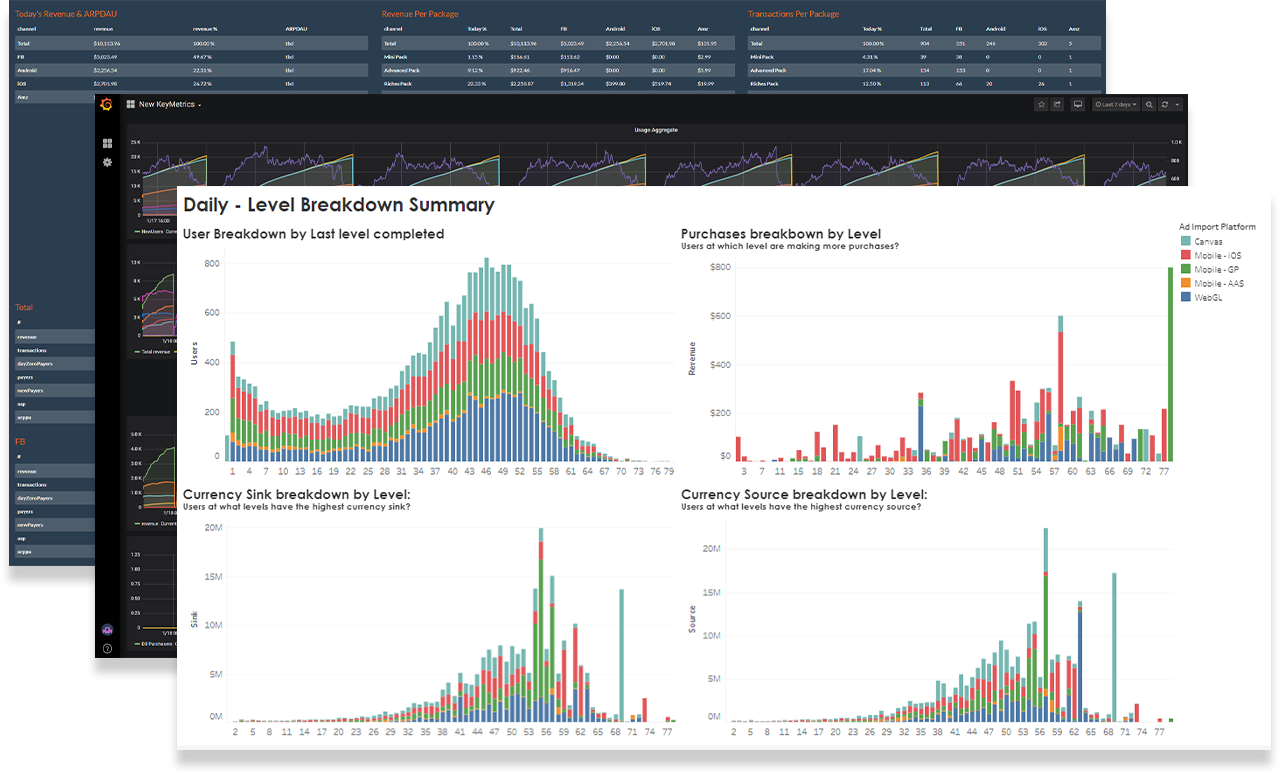Toggle the Canvas legend entry
Screen dimensions: 1280x773
tap(1208, 241)
